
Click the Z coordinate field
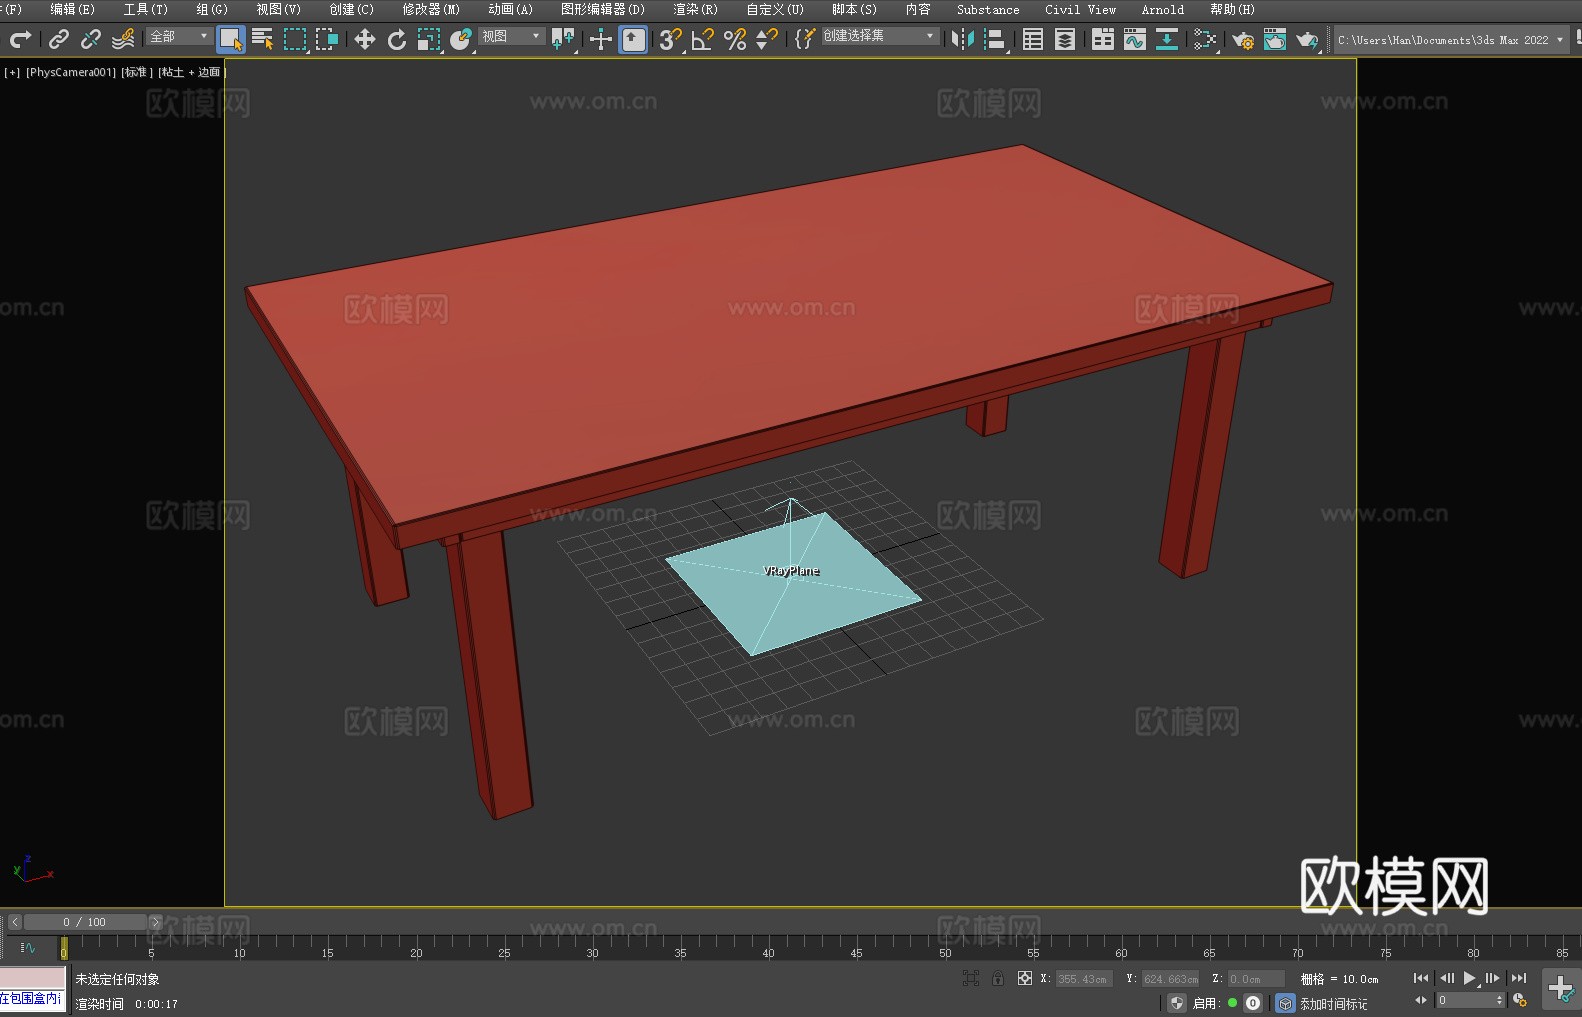(x=1256, y=979)
